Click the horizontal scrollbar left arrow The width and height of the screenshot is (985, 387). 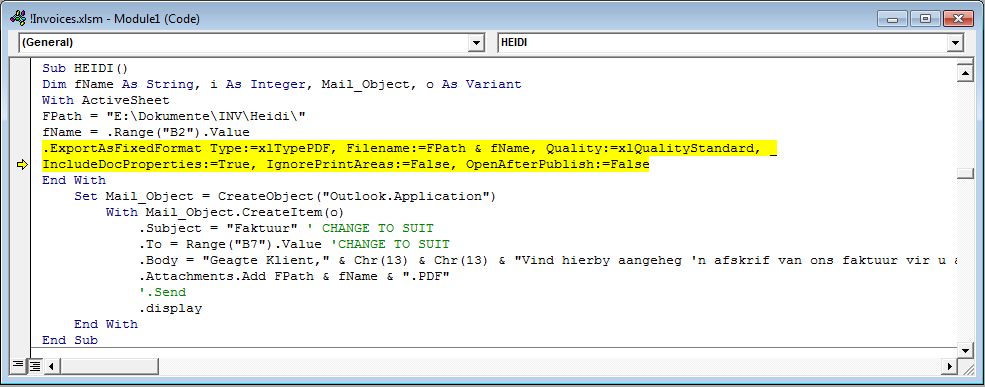(x=51, y=365)
